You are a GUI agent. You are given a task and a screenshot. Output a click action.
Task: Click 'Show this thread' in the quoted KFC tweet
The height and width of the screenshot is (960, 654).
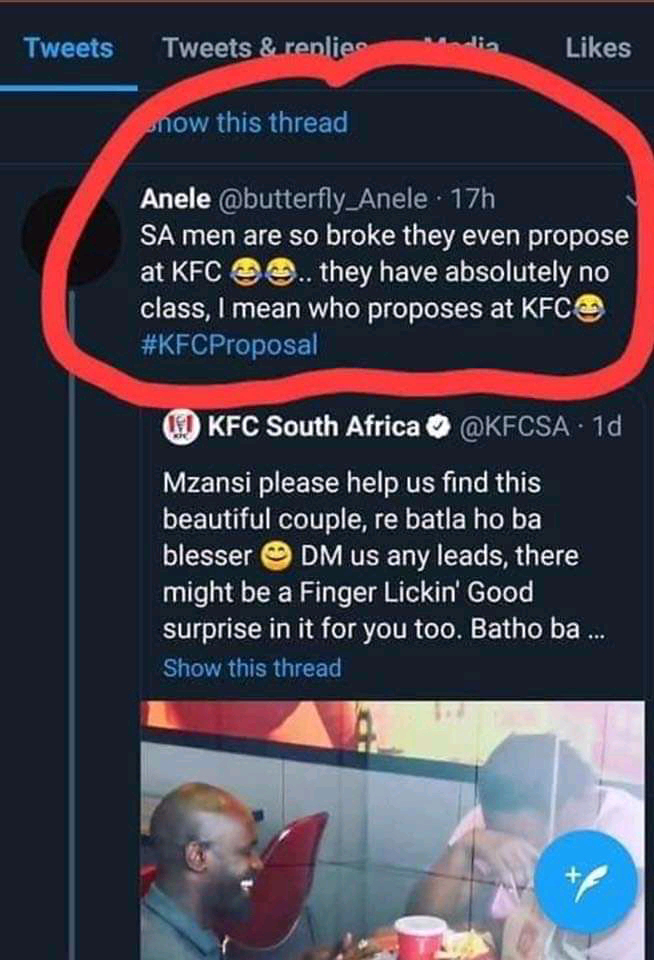pyautogui.click(x=251, y=667)
